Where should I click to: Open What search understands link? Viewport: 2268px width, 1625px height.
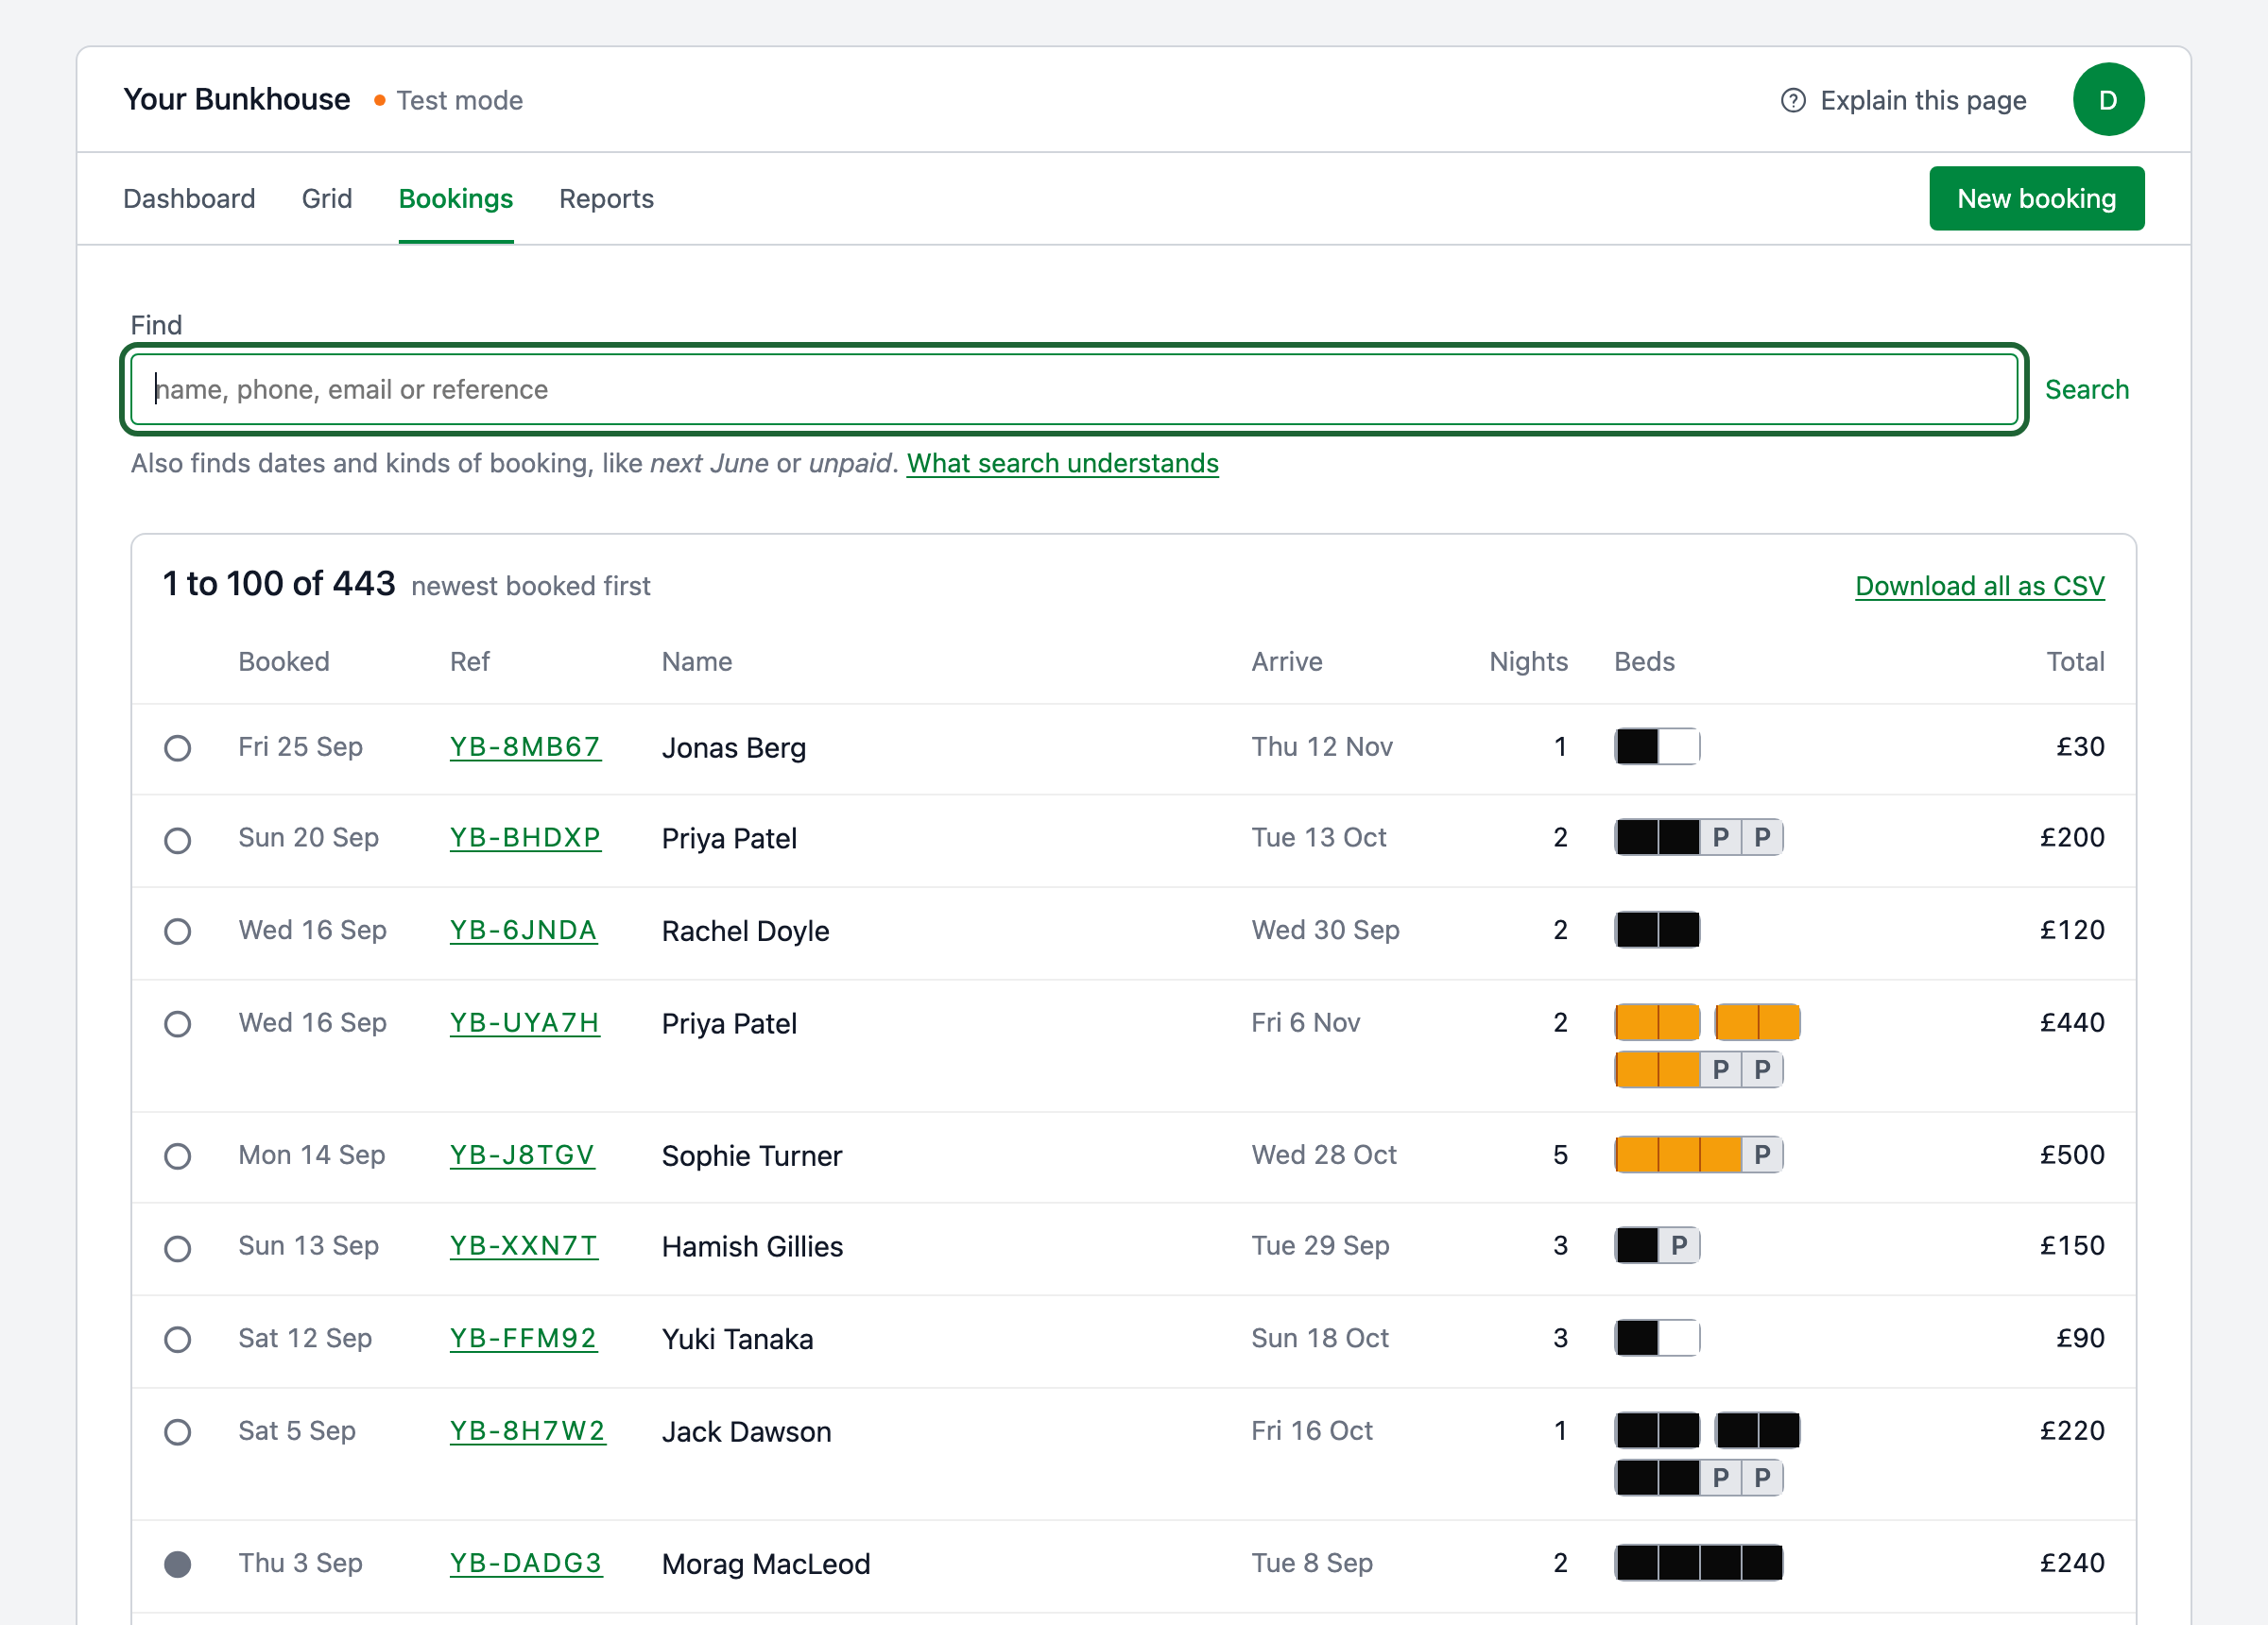click(x=1062, y=463)
